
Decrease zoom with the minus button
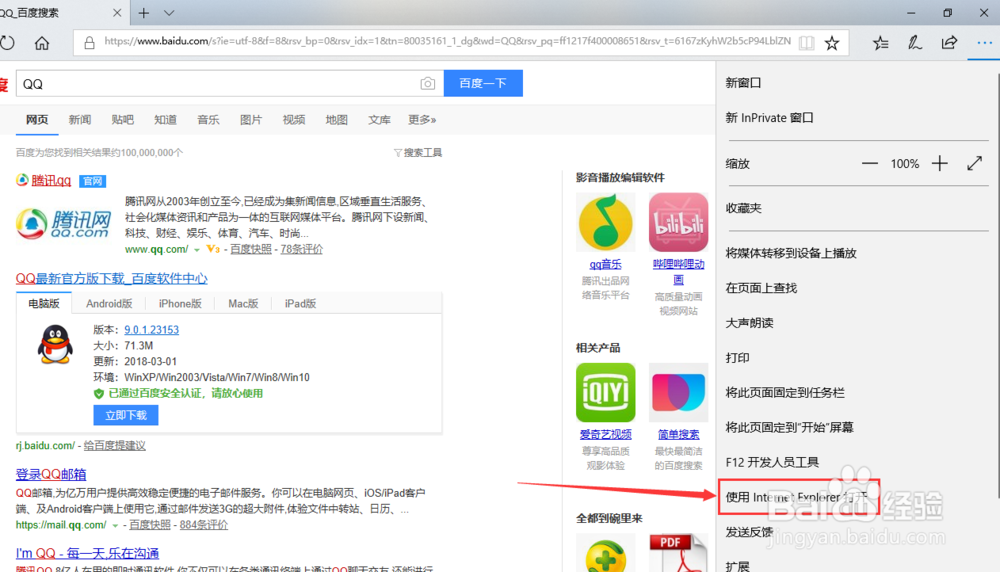click(870, 163)
